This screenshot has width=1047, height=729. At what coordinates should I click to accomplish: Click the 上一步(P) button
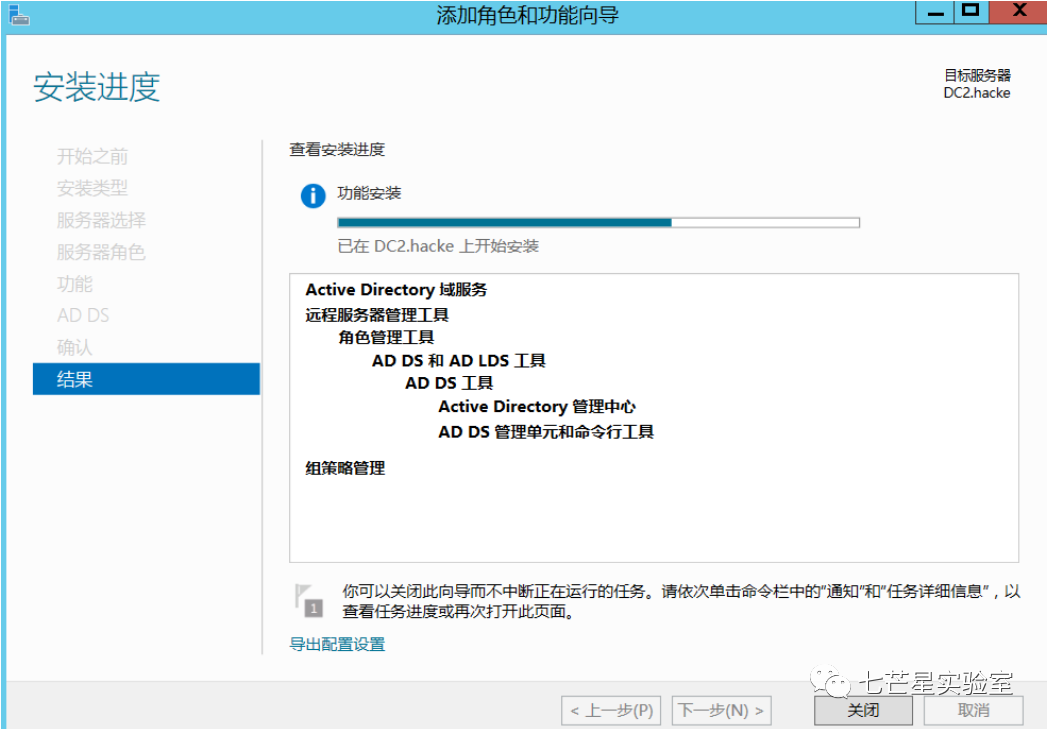pos(612,710)
